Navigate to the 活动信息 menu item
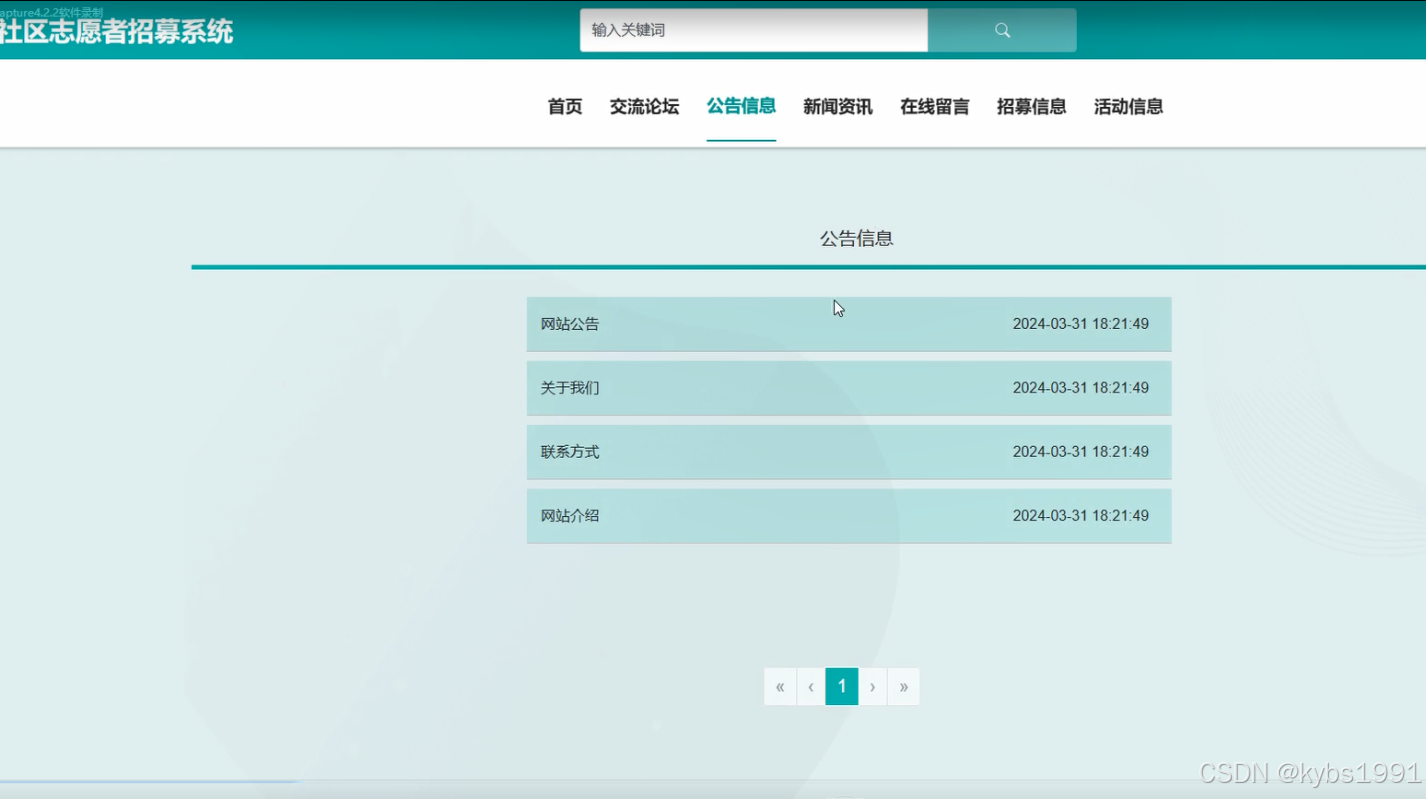The image size is (1426, 799). [x=1128, y=106]
